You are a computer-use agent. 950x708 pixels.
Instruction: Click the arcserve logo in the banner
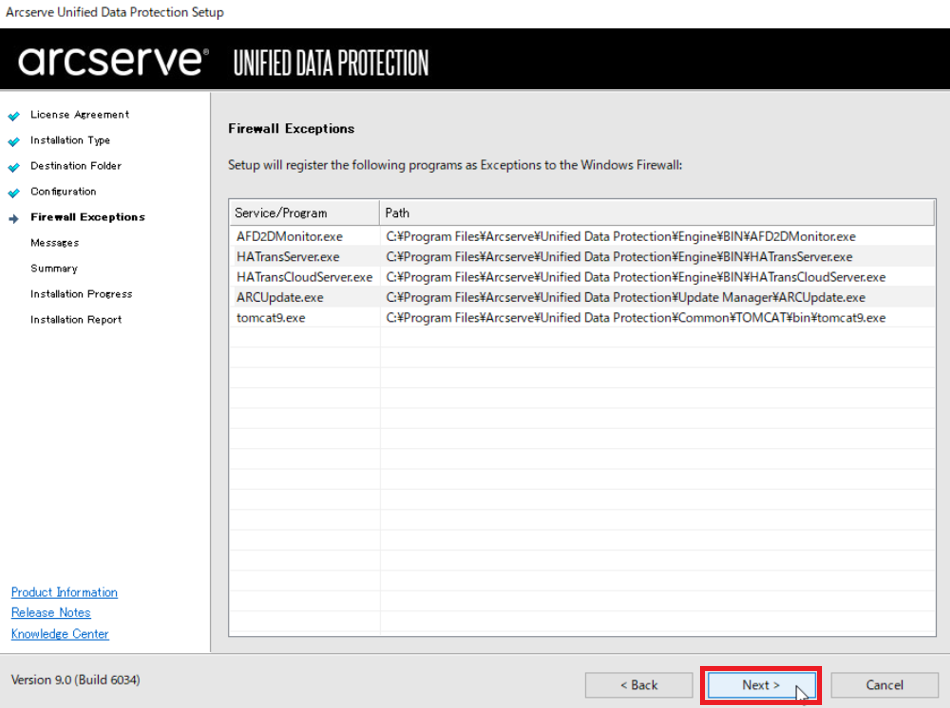click(x=113, y=61)
